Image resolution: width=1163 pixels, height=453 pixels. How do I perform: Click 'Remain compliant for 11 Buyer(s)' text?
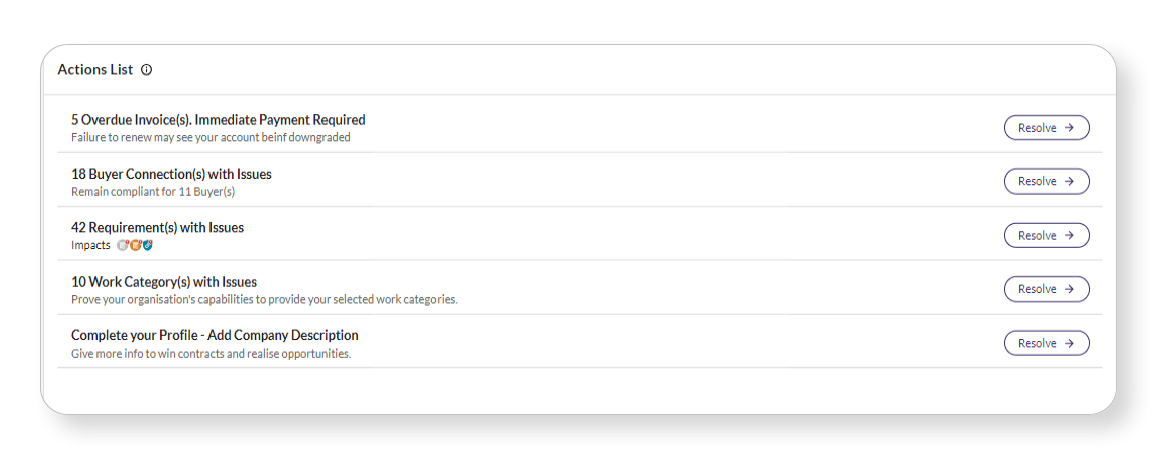click(153, 192)
